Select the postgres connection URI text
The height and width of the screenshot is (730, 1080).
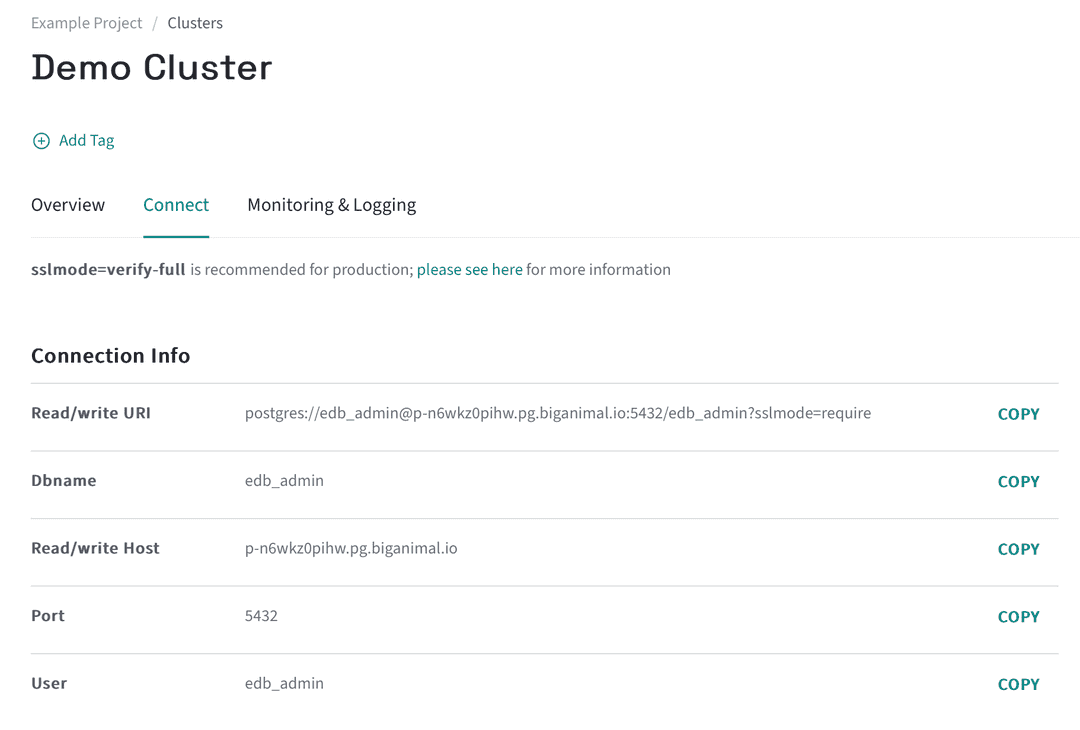point(559,412)
